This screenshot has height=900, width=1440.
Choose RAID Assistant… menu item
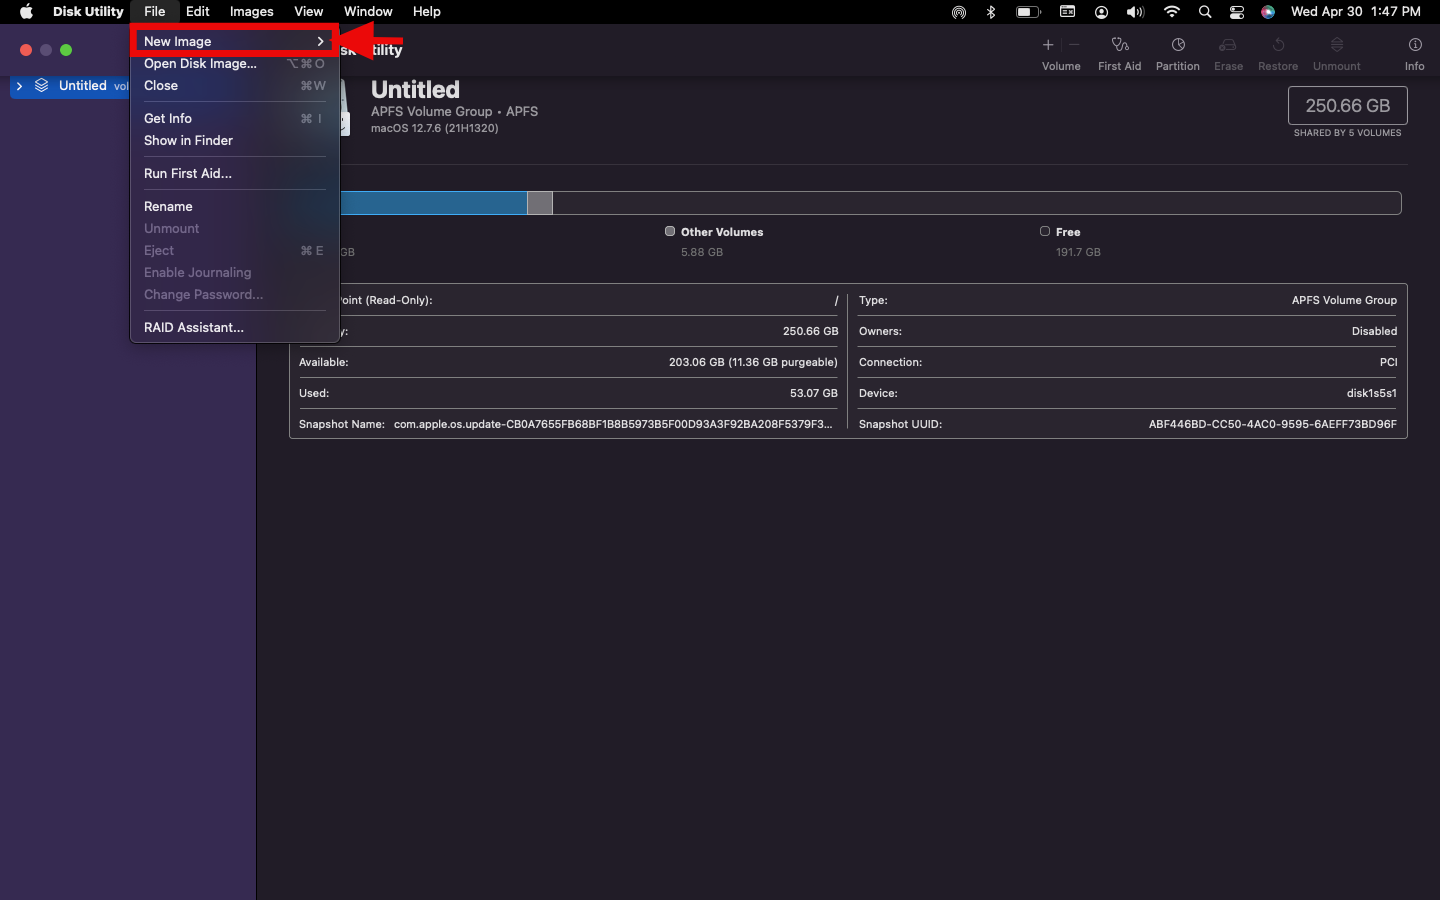pos(194,327)
